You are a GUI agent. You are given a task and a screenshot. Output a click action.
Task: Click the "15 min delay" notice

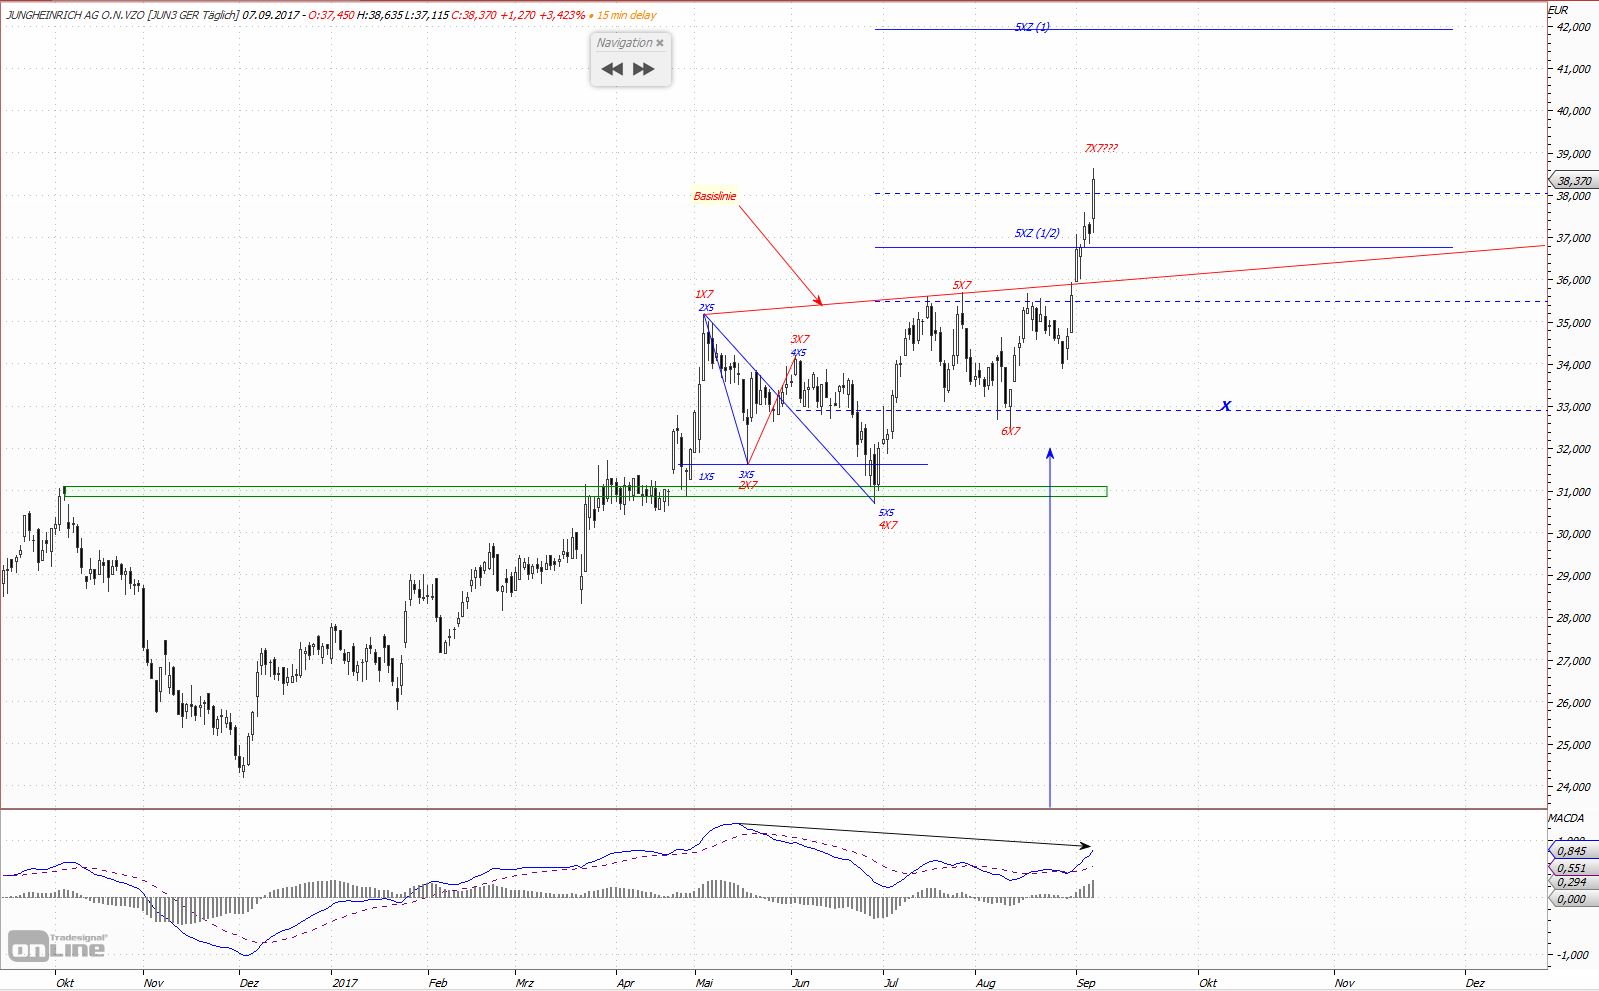coord(626,15)
